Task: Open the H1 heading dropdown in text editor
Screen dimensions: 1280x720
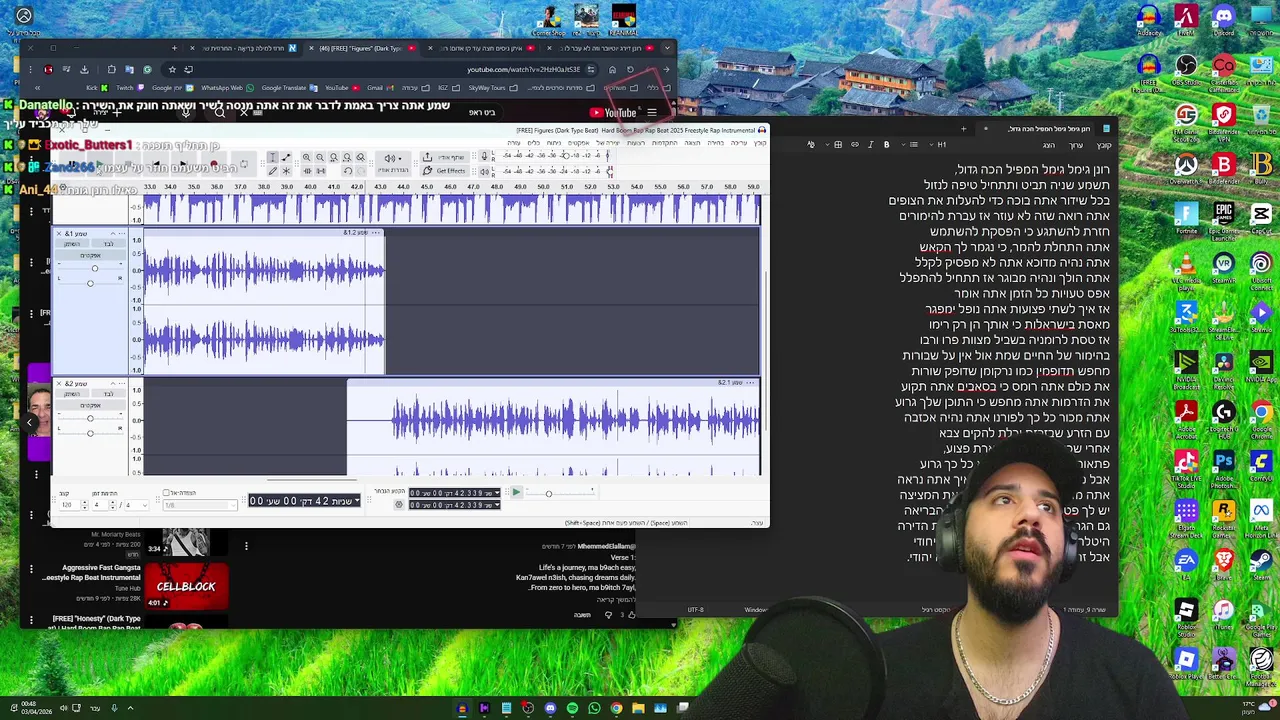Action: [x=939, y=144]
